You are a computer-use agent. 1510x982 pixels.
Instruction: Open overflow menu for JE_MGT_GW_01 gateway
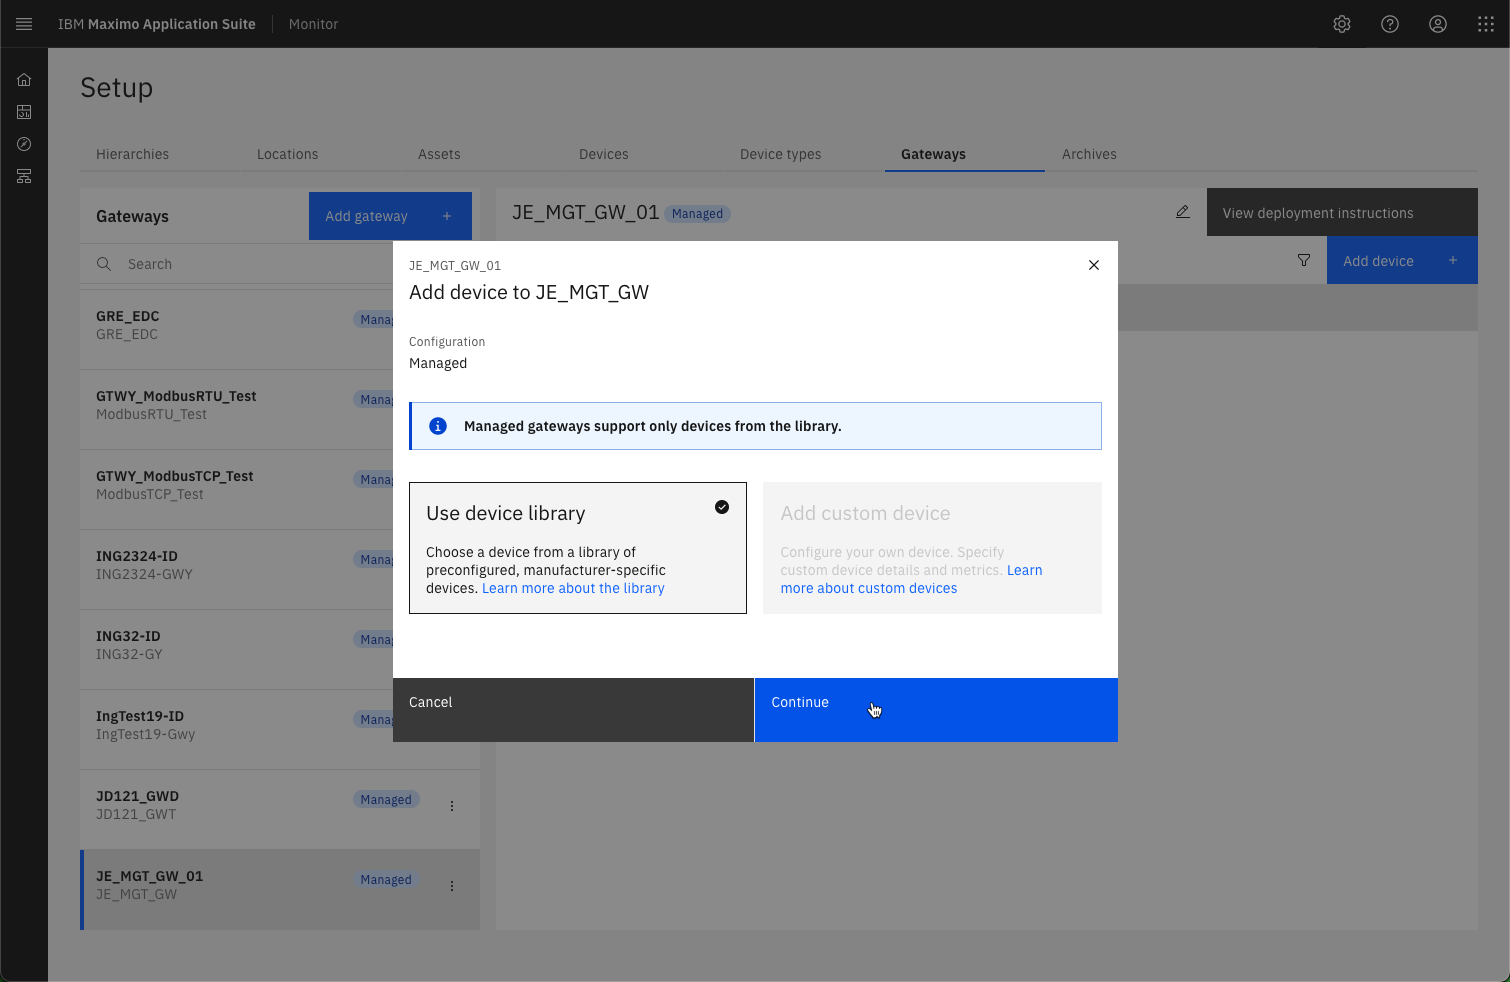click(x=452, y=886)
